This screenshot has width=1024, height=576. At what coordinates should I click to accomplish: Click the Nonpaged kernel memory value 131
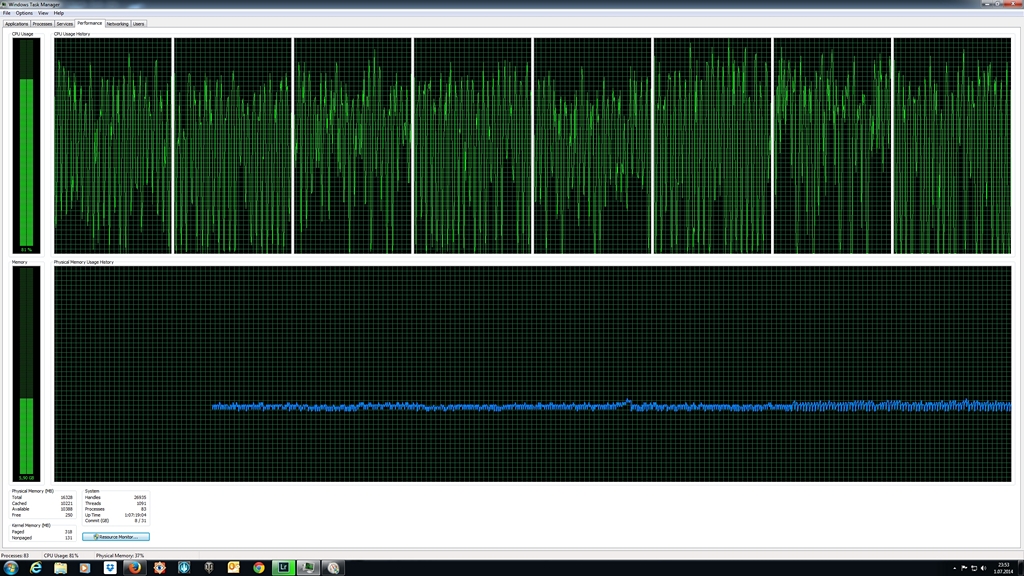coord(69,538)
